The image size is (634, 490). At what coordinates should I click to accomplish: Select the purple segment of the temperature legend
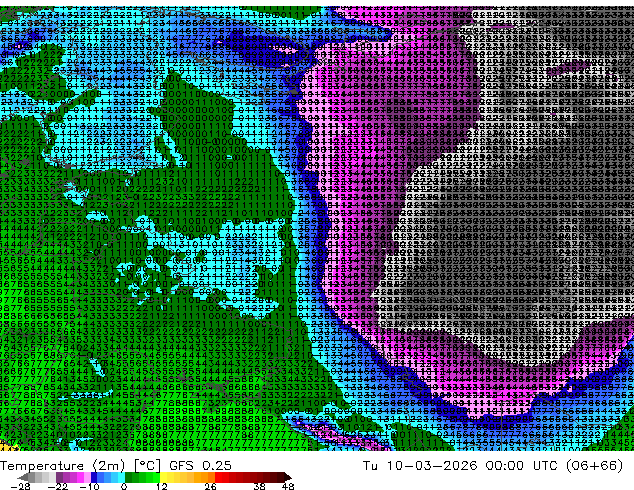pos(73,477)
